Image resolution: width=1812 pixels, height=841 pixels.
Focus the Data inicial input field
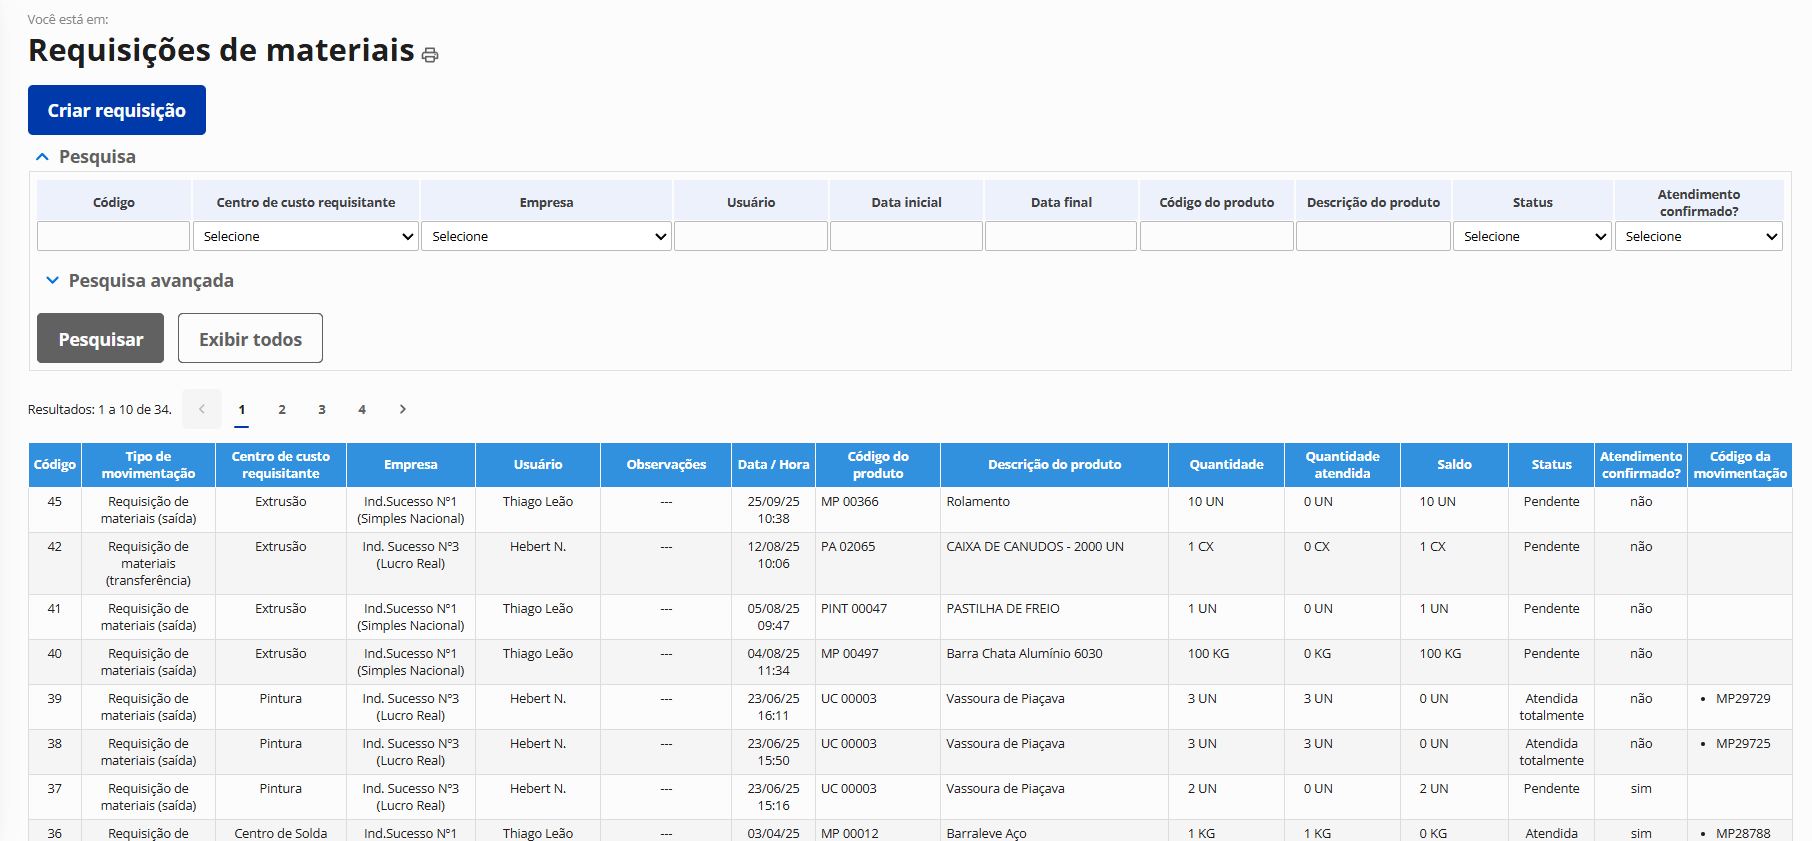[906, 237]
